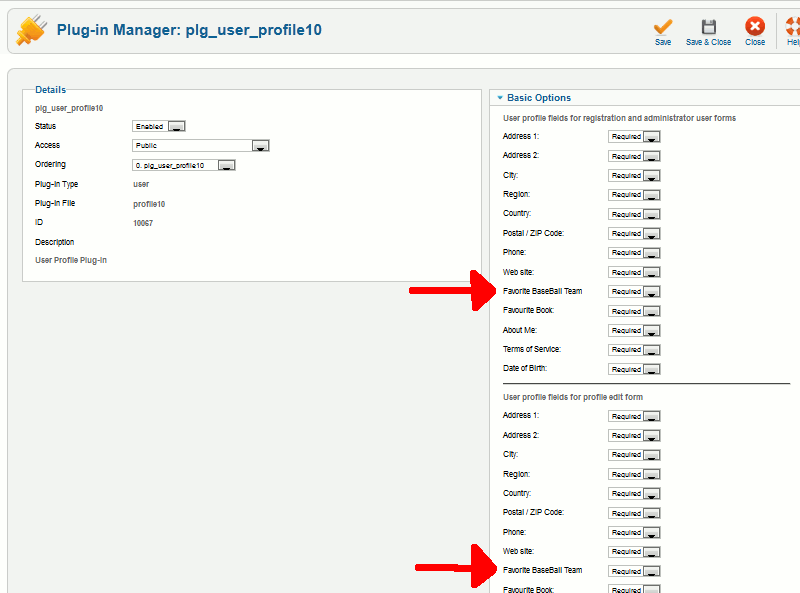Click the Terms of Service label
The image size is (800, 593).
pyautogui.click(x=532, y=349)
